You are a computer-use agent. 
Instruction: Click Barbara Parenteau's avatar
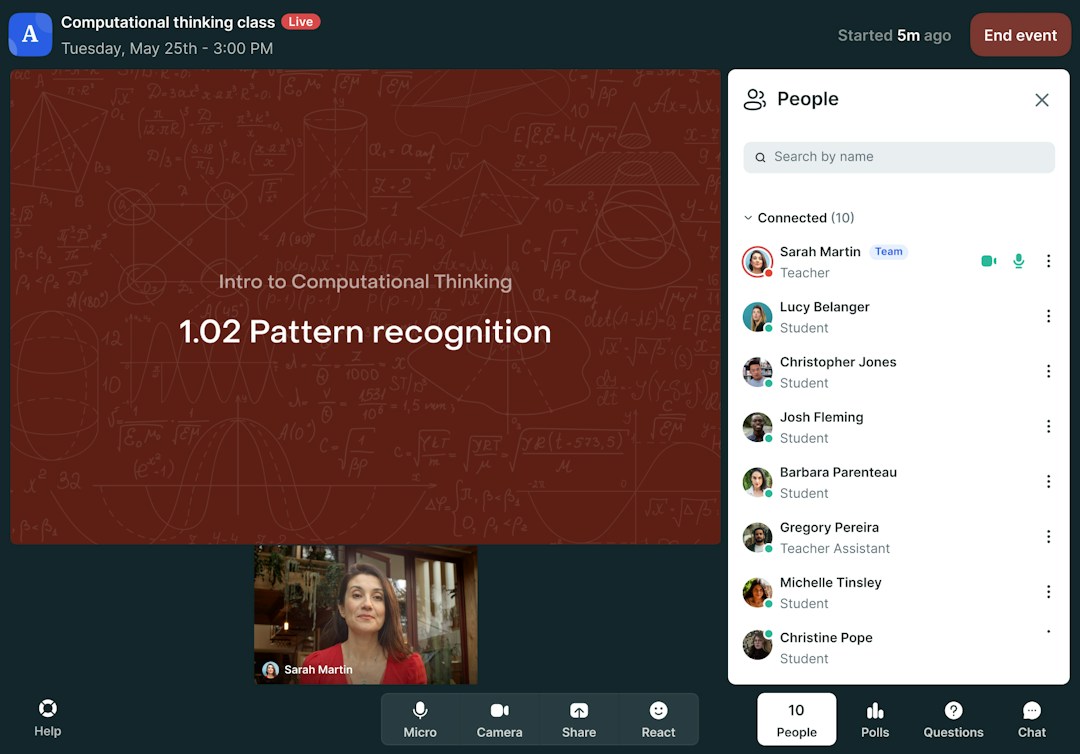(x=757, y=482)
